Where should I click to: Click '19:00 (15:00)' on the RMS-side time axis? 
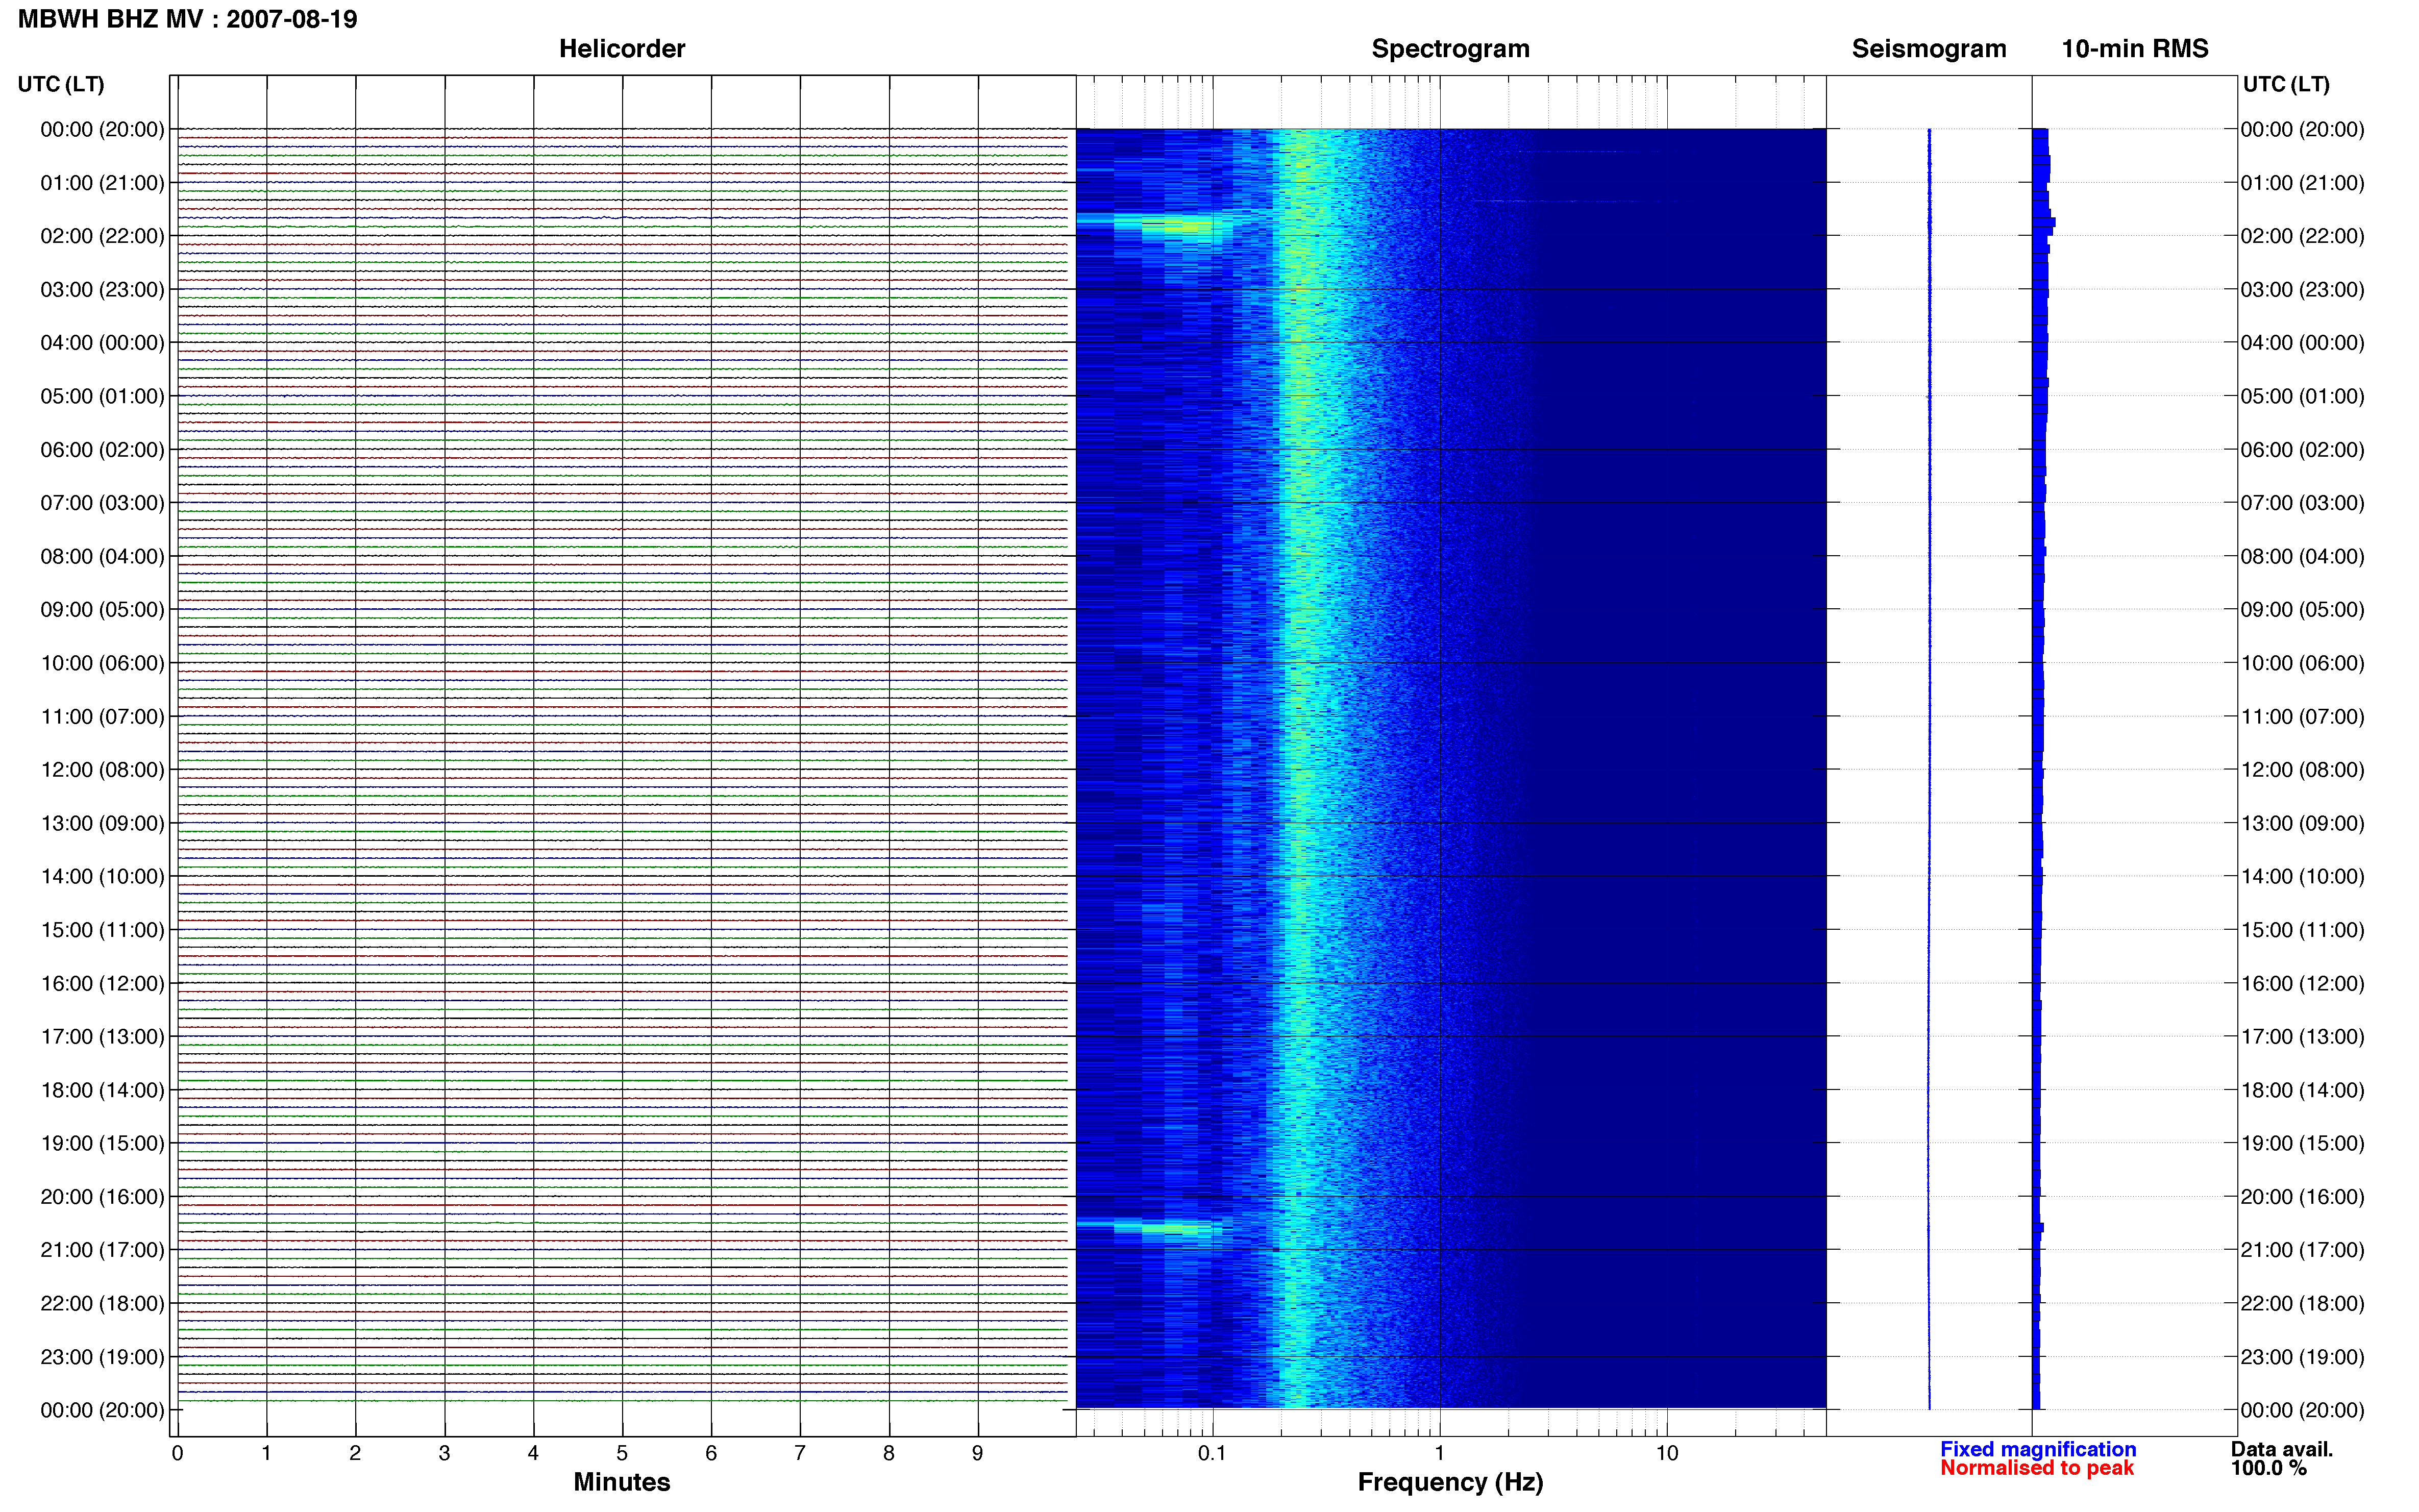2302,1143
